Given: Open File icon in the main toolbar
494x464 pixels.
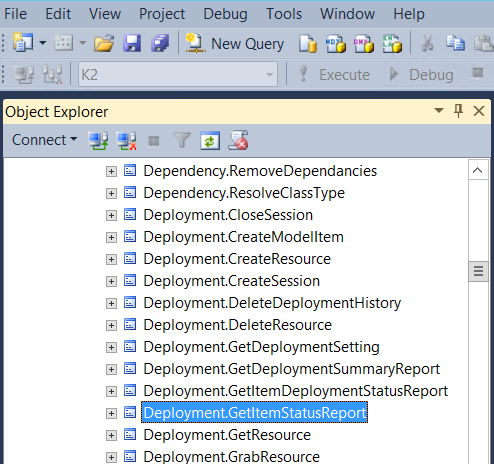Looking at the screenshot, I should 104,43.
